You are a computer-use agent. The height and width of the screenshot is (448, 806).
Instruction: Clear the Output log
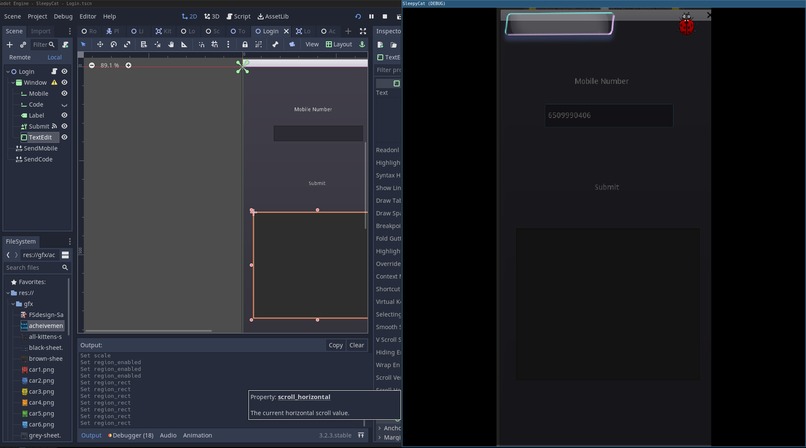pos(357,345)
